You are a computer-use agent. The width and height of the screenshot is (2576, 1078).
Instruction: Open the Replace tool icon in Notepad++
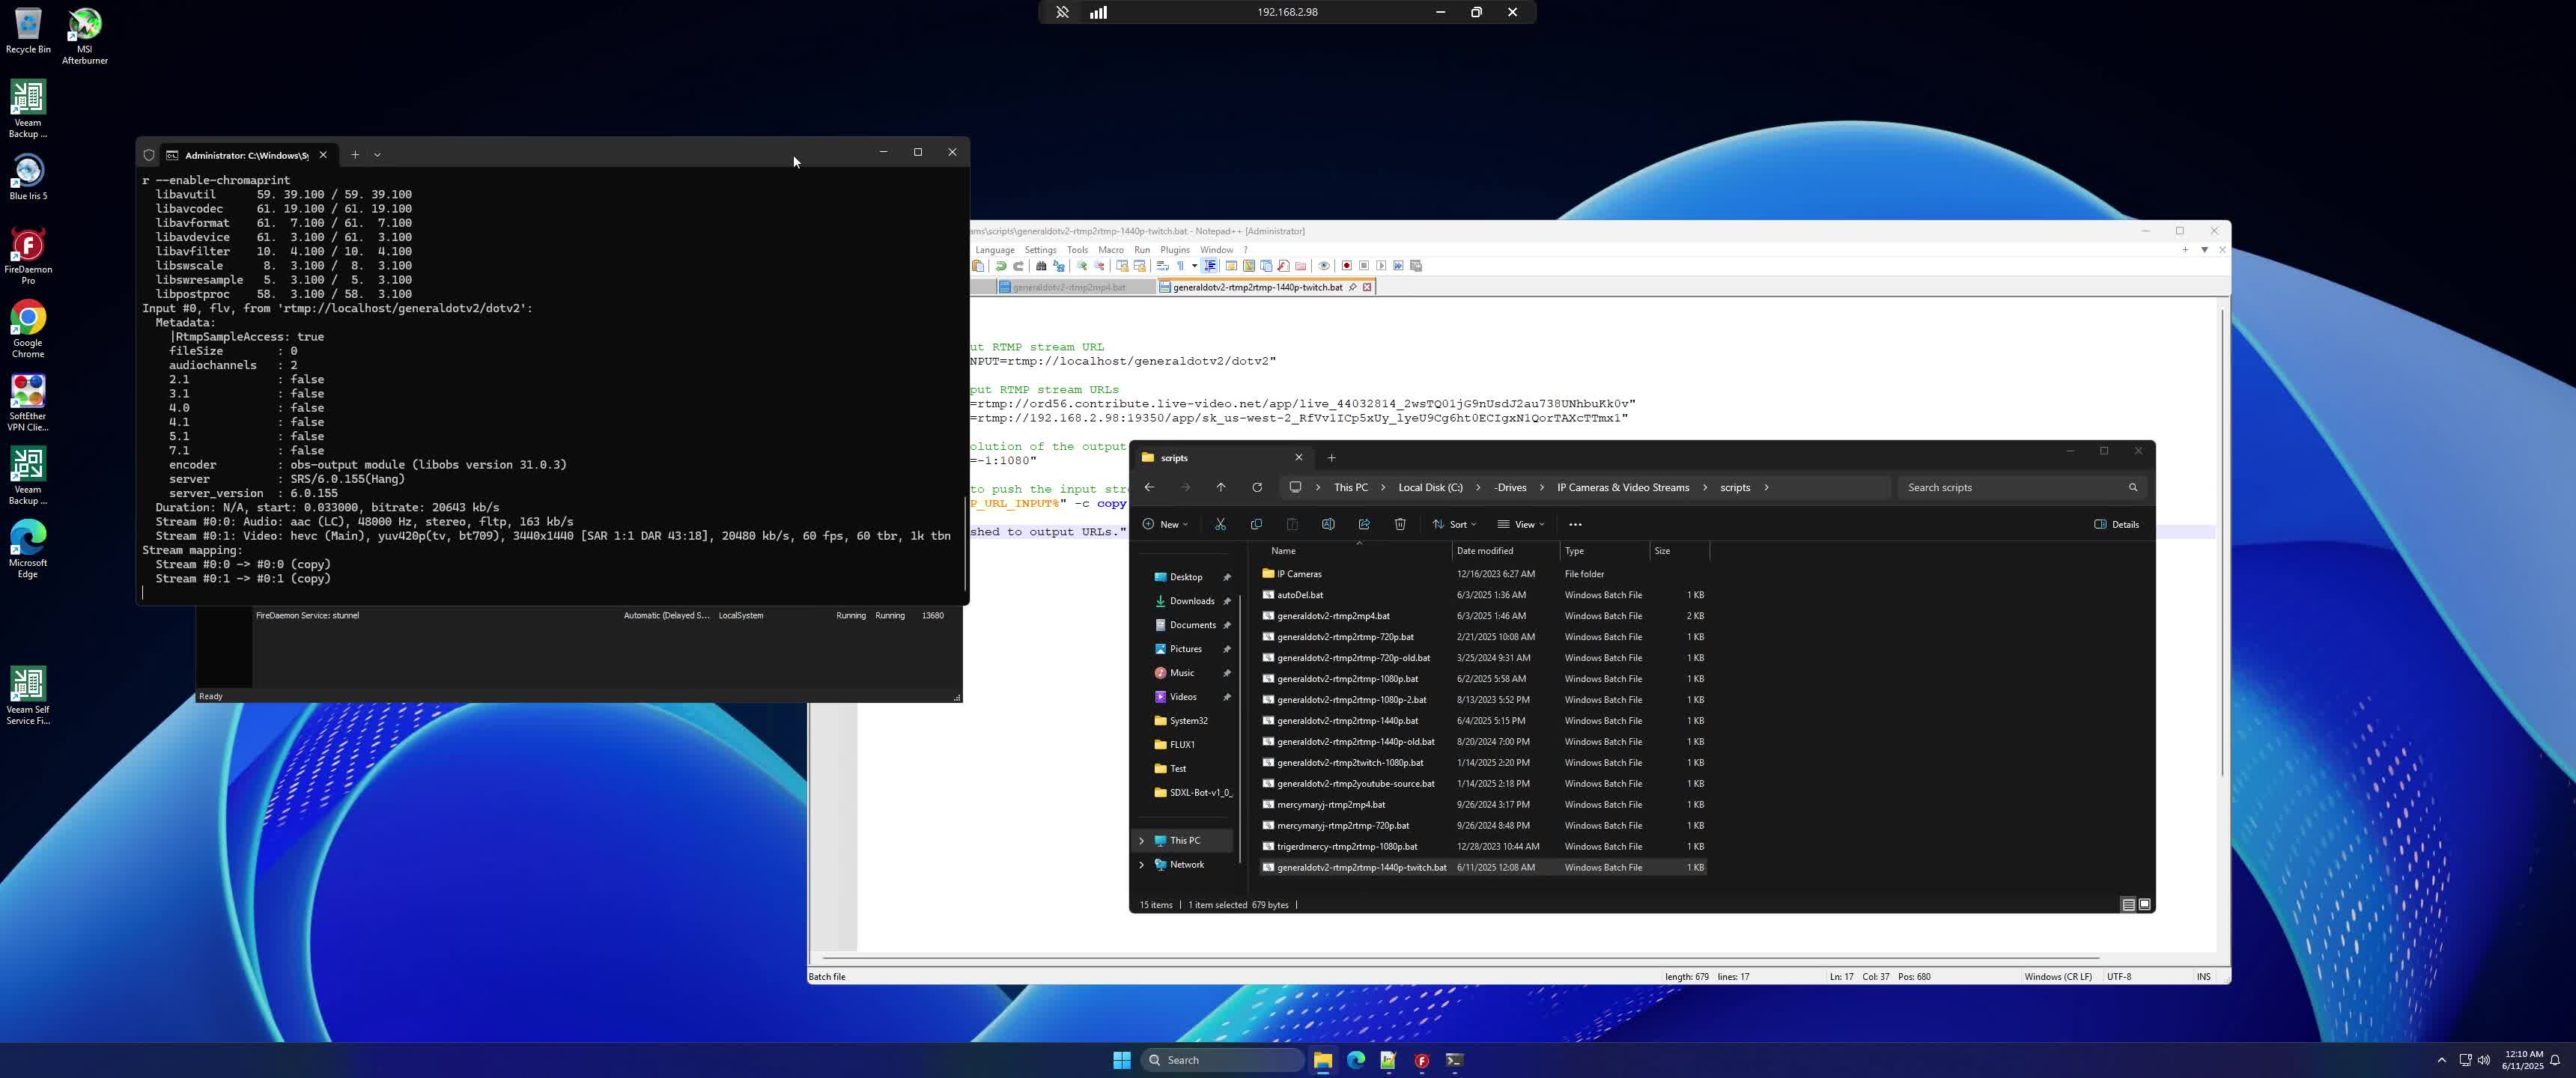(1059, 266)
